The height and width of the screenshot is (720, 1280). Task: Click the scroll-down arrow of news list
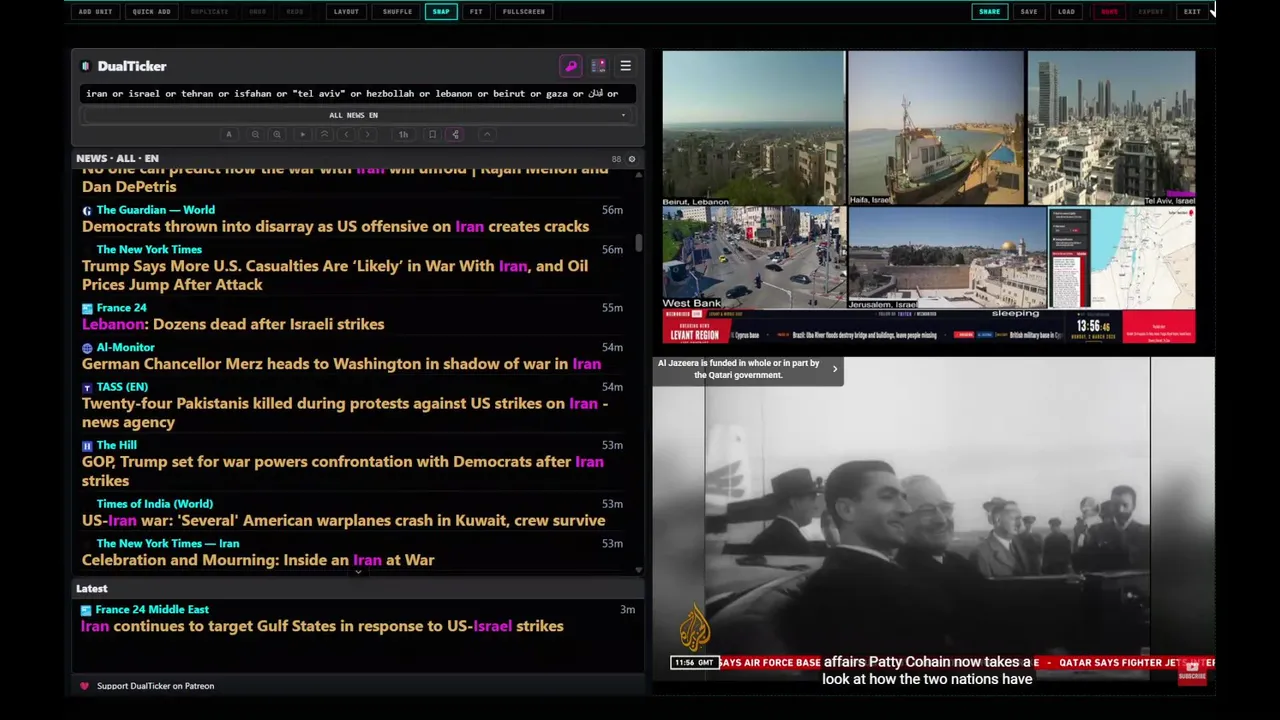(x=639, y=570)
